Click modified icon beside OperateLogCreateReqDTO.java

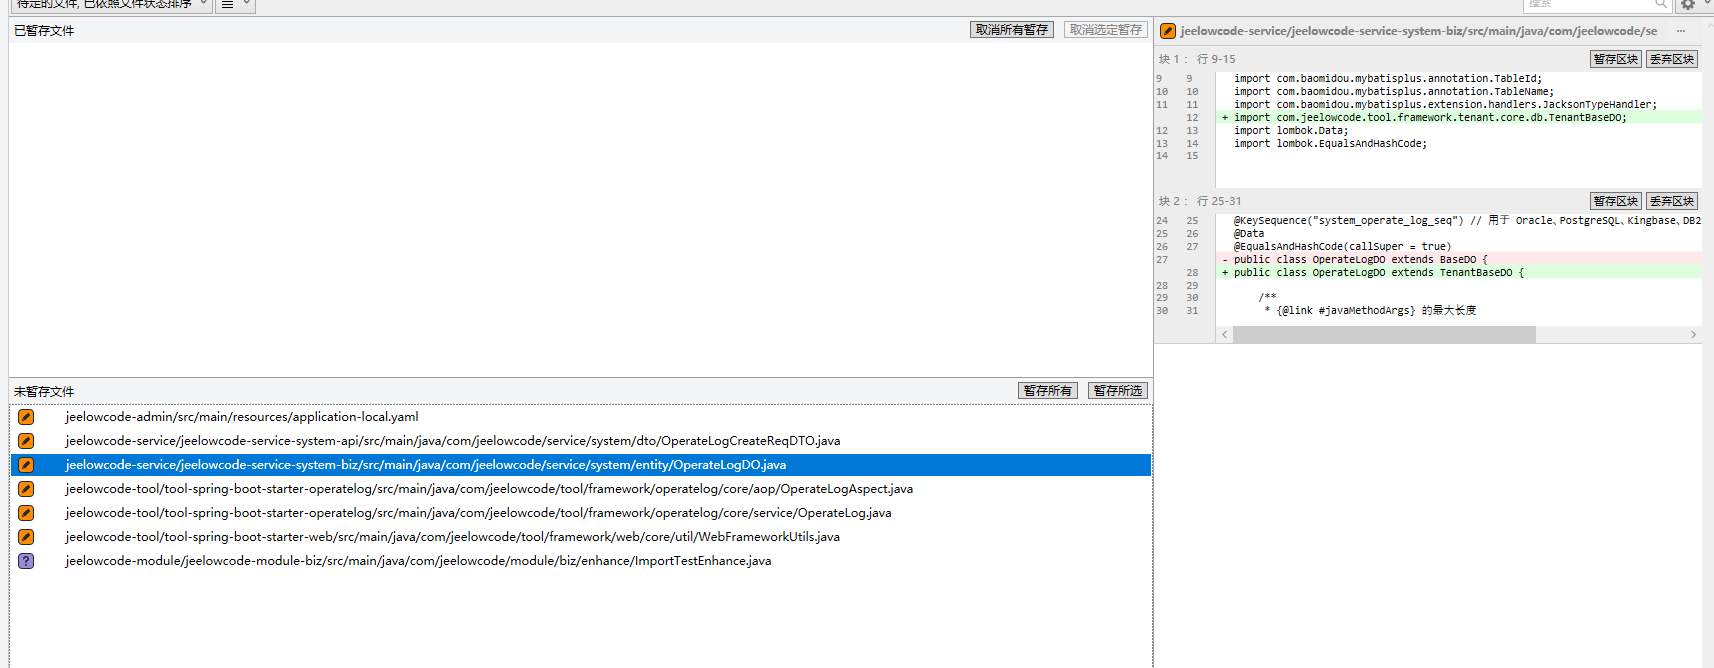26,441
